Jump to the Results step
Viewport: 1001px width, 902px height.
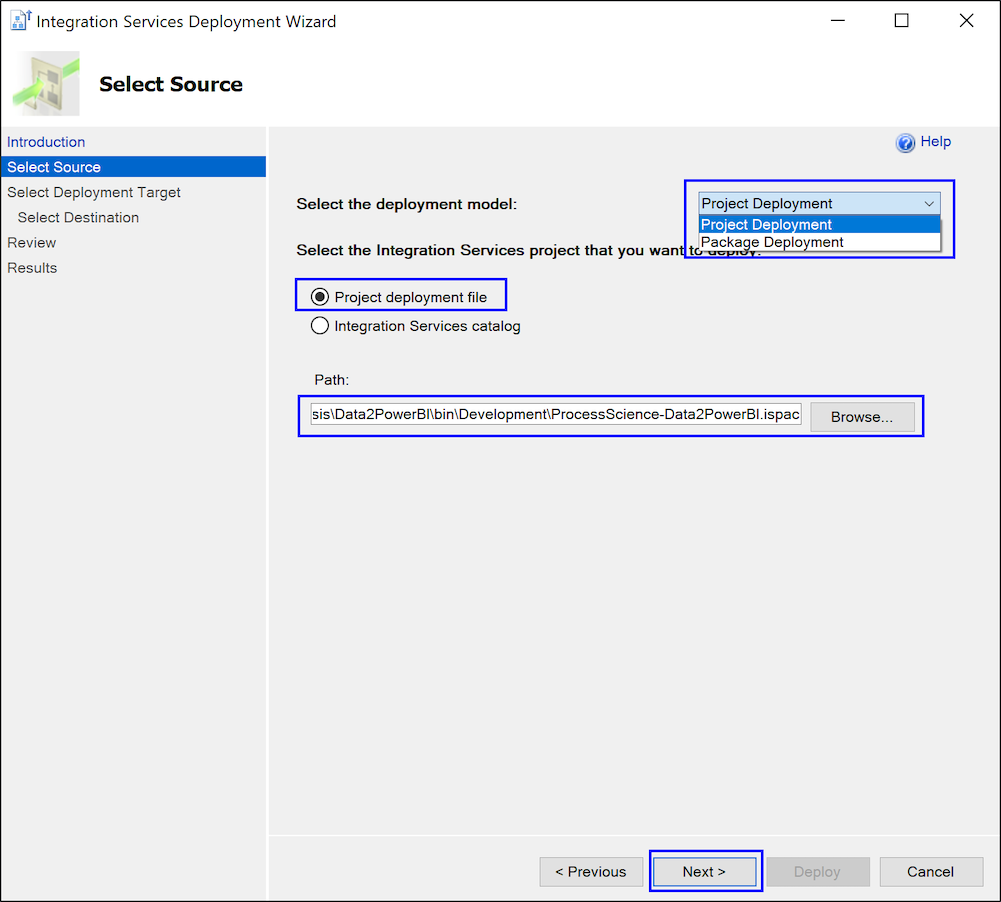point(32,268)
